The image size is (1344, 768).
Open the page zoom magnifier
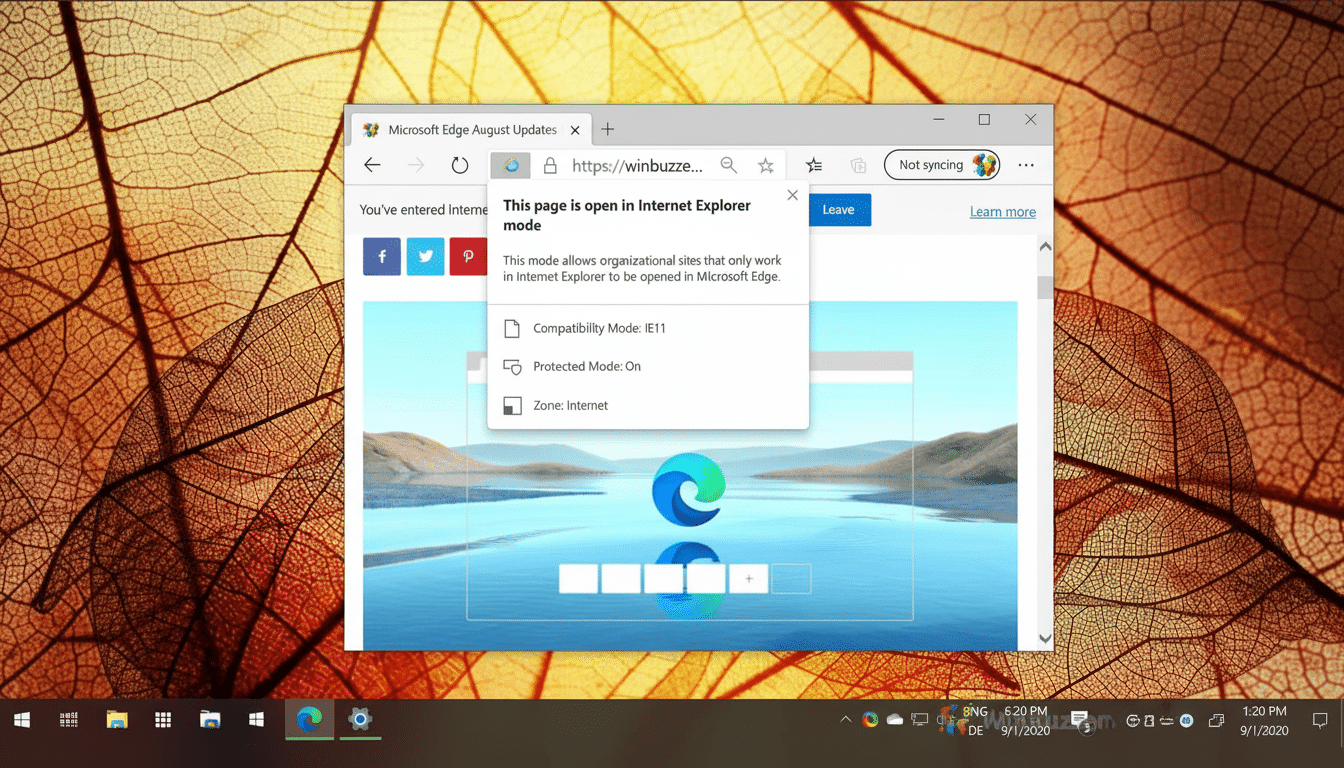click(x=728, y=165)
